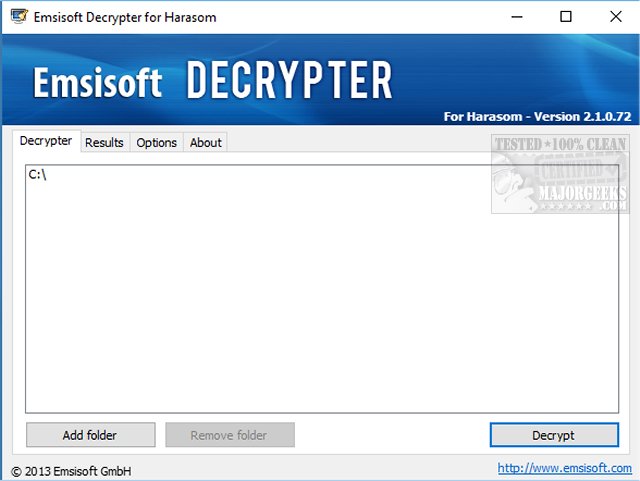Show the About tab
Image resolution: width=640 pixels, height=481 pixels.
click(205, 143)
